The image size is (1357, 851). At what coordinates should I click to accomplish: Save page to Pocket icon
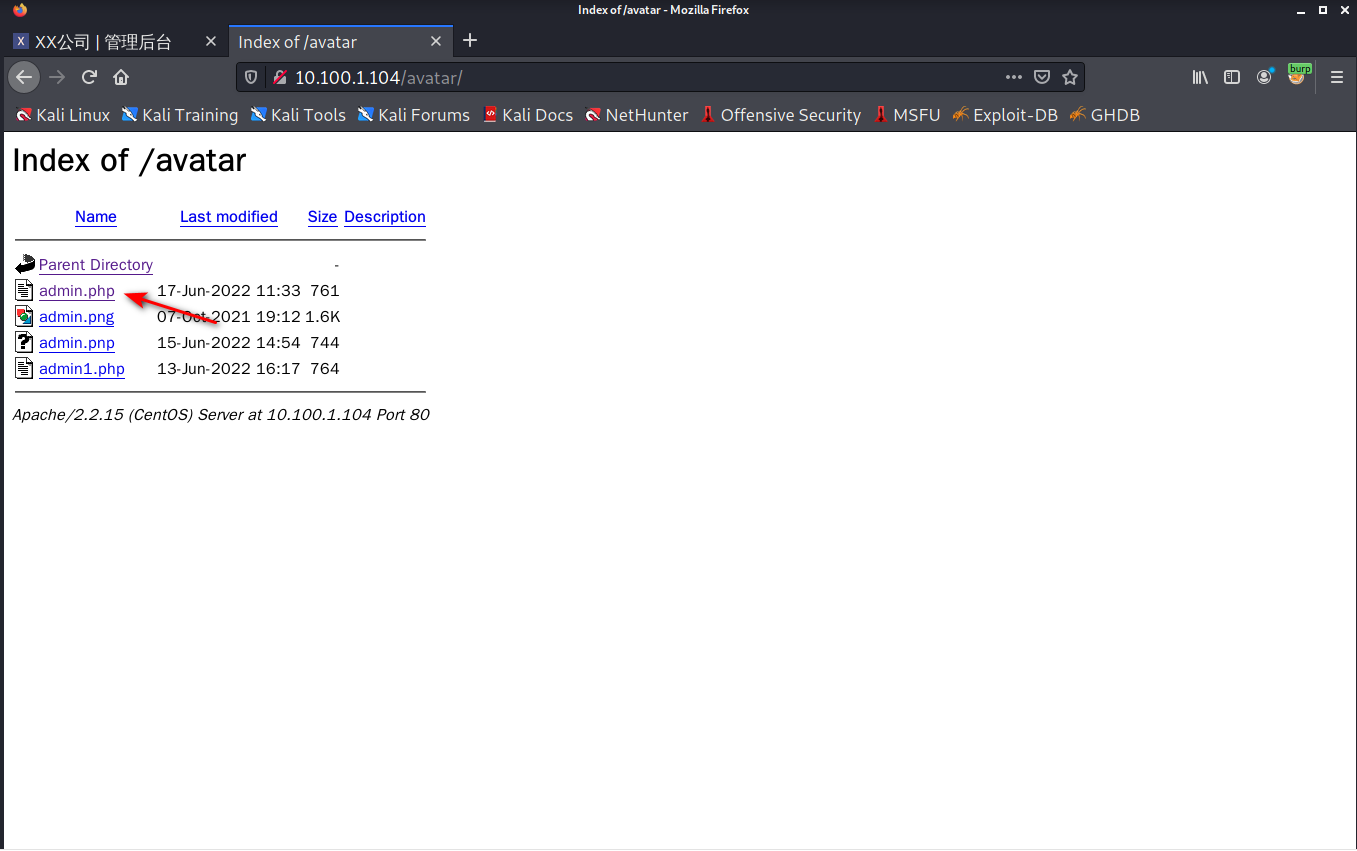click(x=1041, y=77)
